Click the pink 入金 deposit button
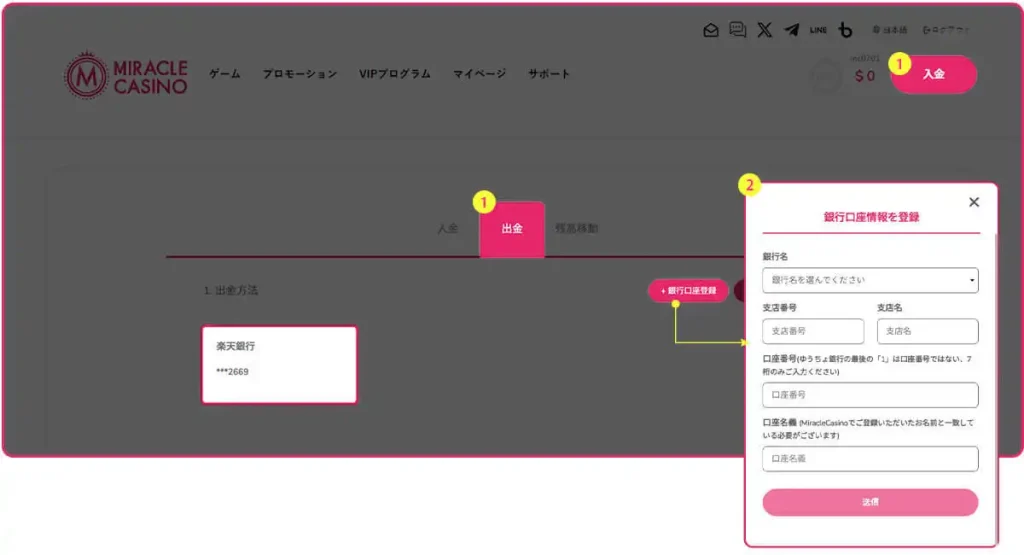1024x555 pixels. tap(934, 74)
